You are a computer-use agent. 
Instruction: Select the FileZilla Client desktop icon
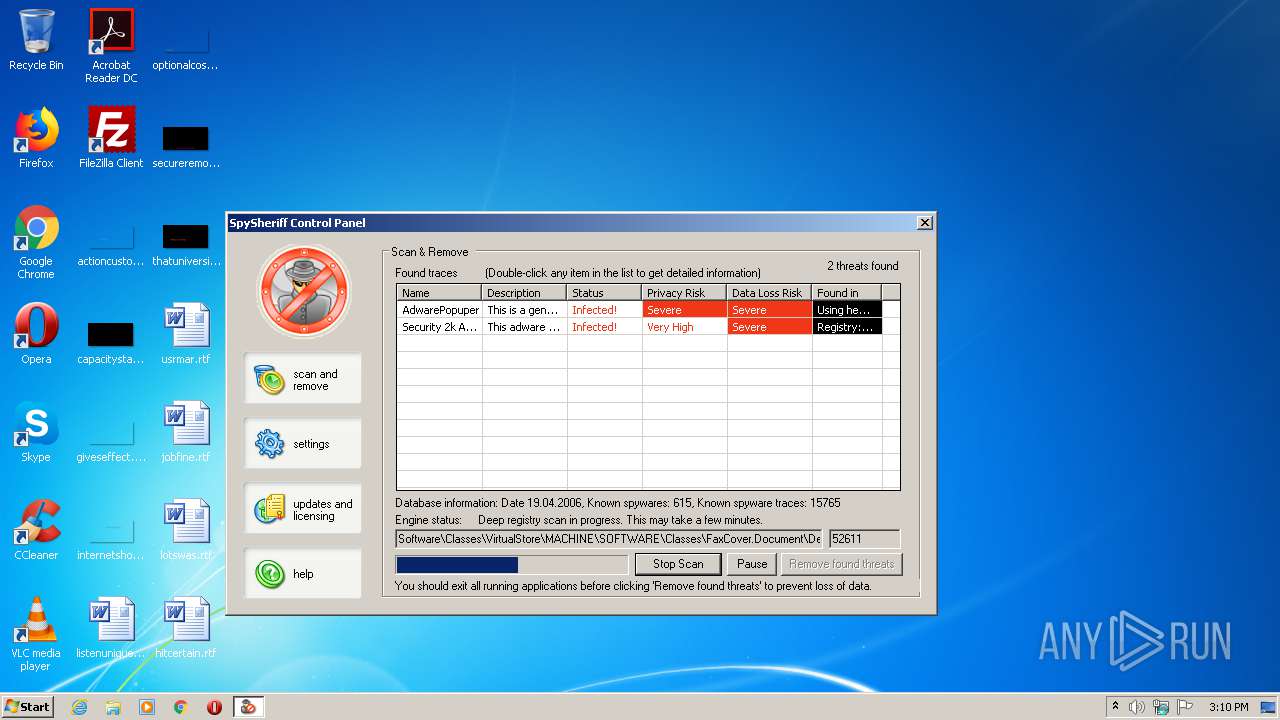point(111,139)
